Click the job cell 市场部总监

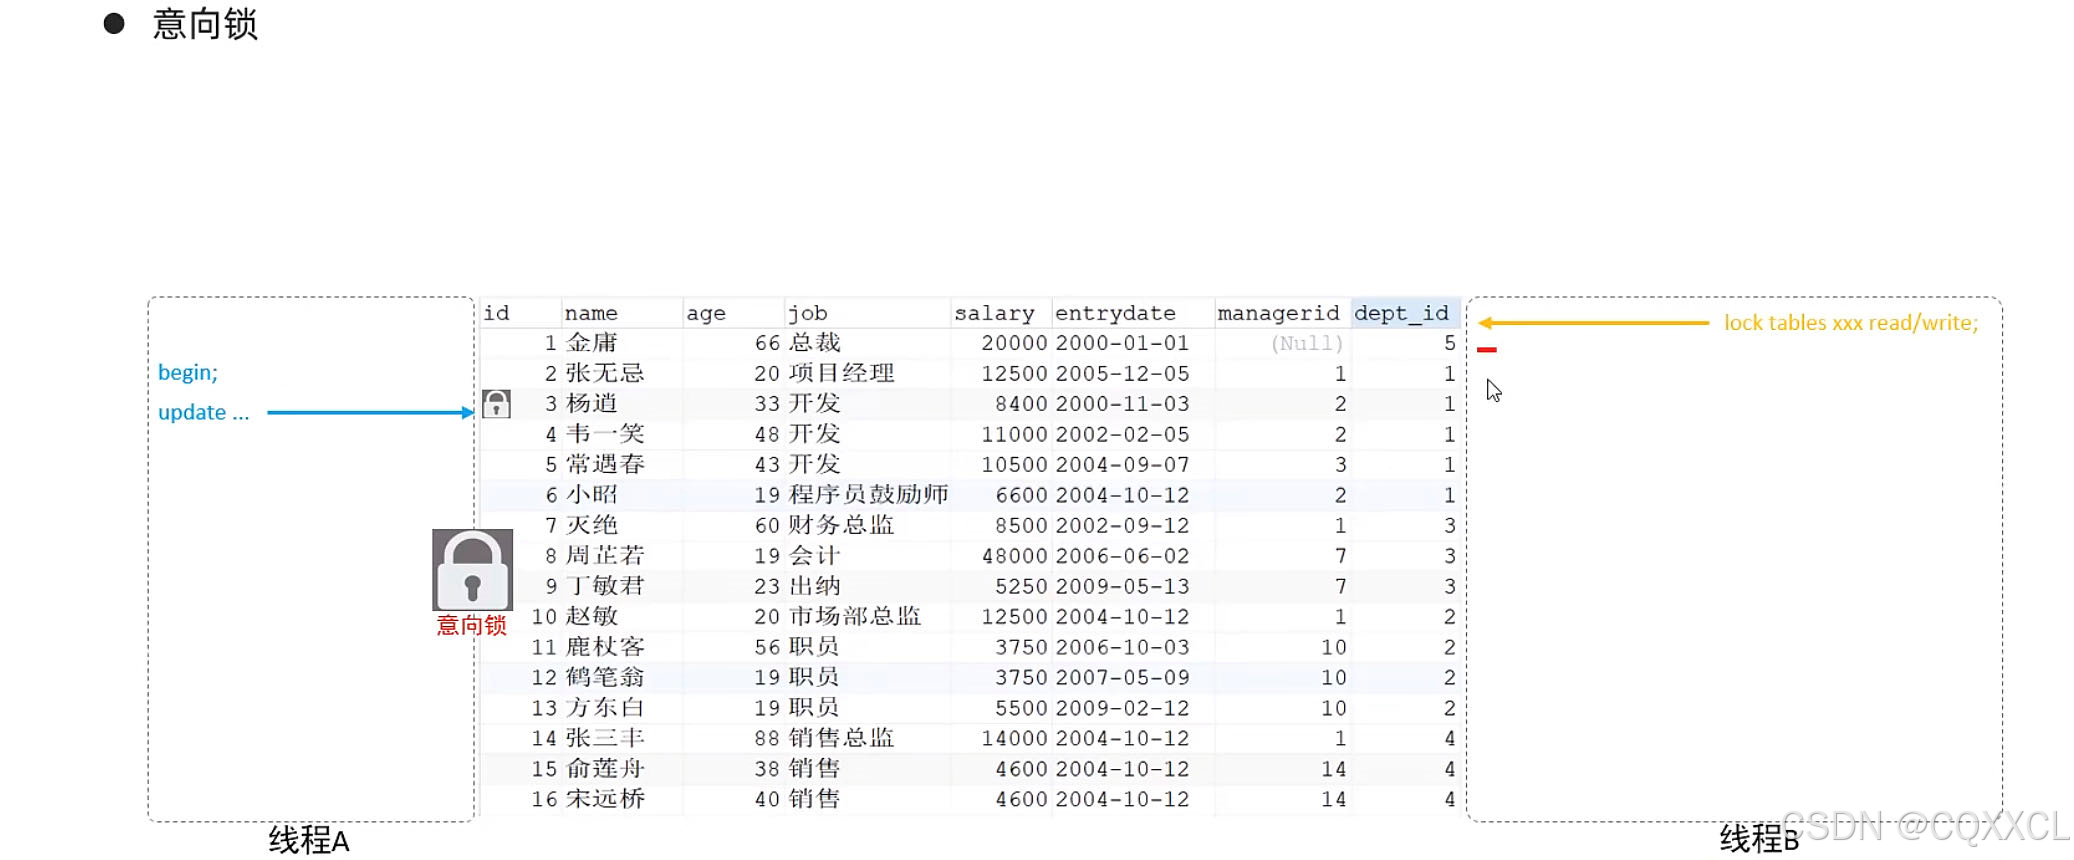pos(855,616)
